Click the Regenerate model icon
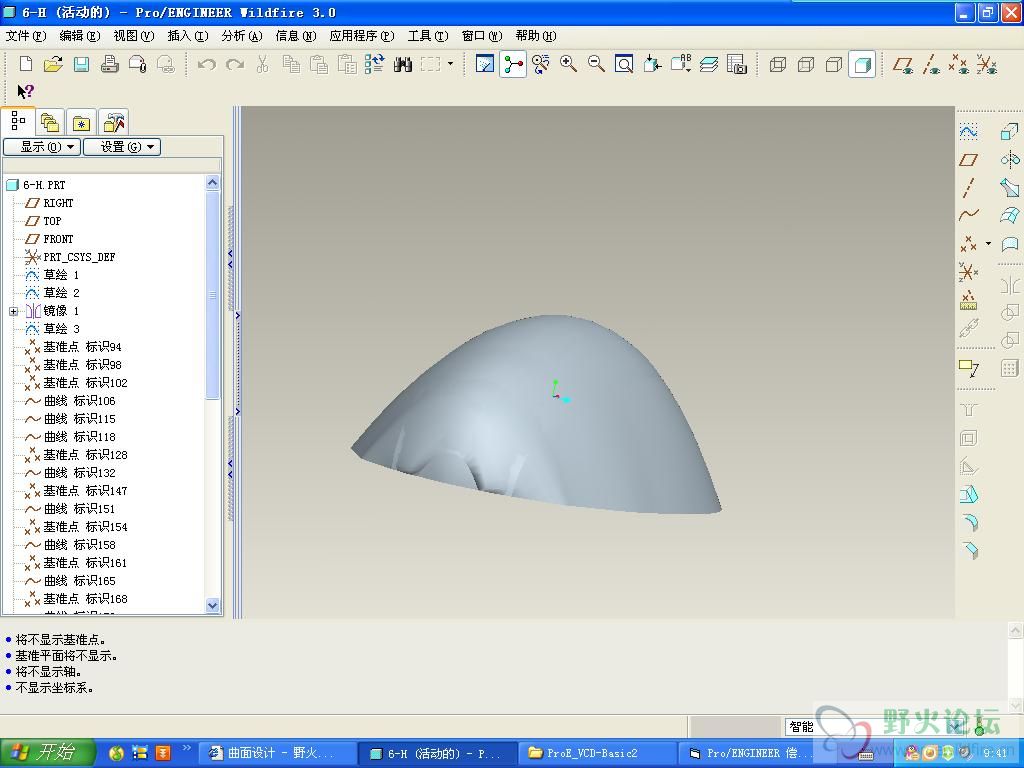Viewport: 1024px width, 768px height. click(375, 64)
